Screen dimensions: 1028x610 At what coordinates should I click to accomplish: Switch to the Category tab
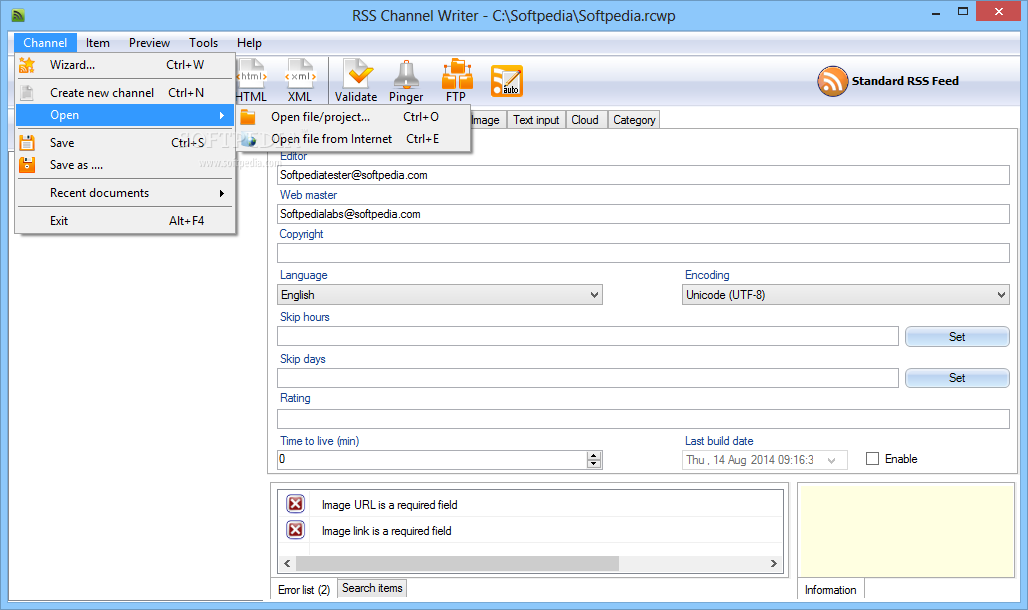pos(634,120)
